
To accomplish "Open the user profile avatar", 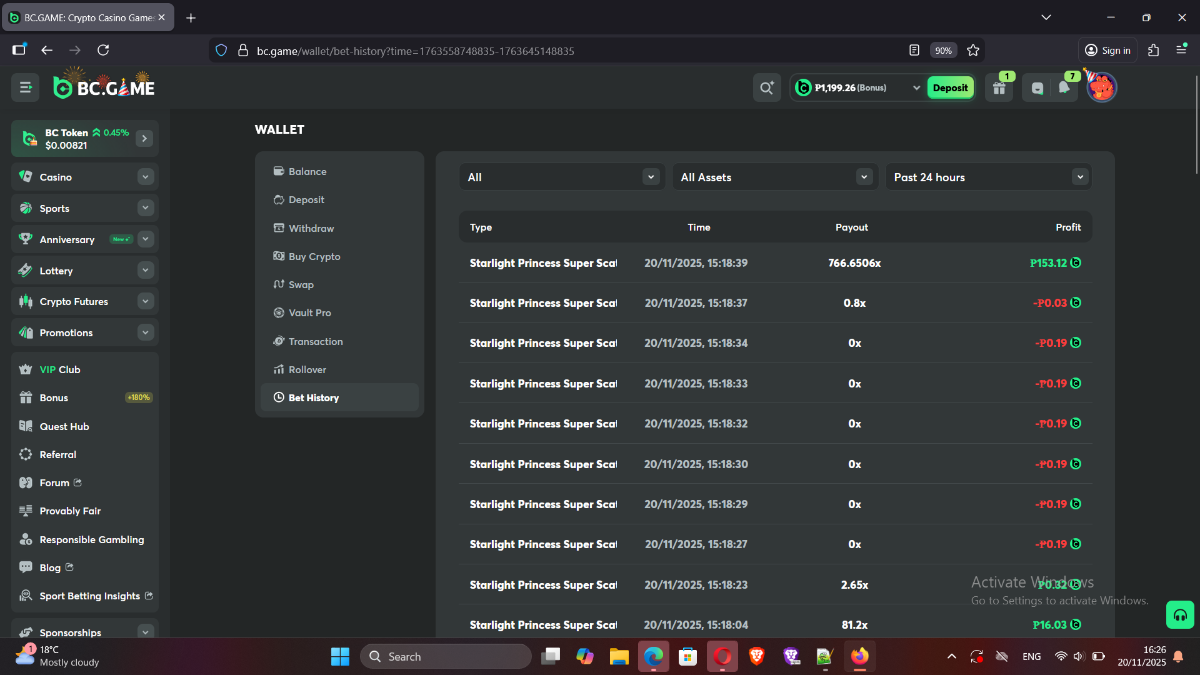I will [x=1101, y=88].
